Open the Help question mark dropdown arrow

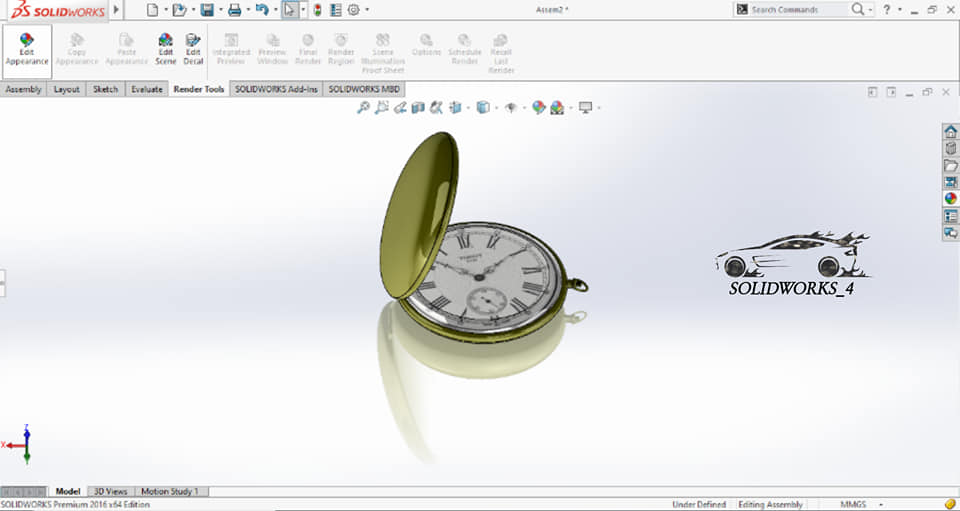click(x=899, y=10)
